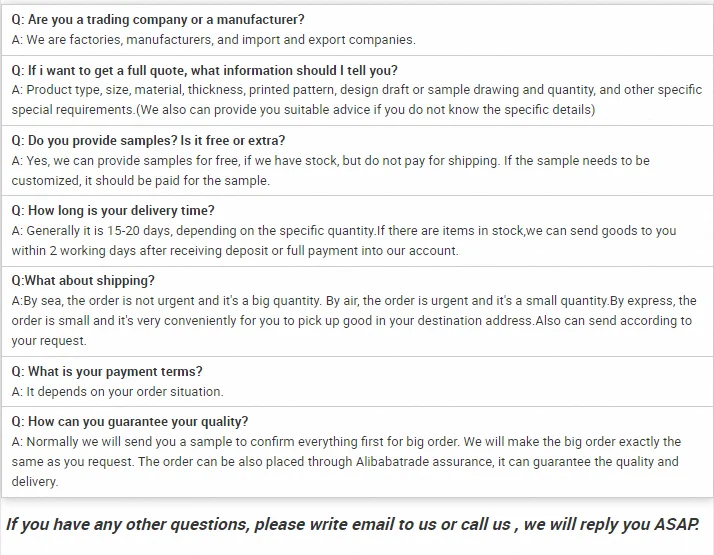The width and height of the screenshot is (714, 555).
Task: Select the payment terms question
Action: click(107, 371)
